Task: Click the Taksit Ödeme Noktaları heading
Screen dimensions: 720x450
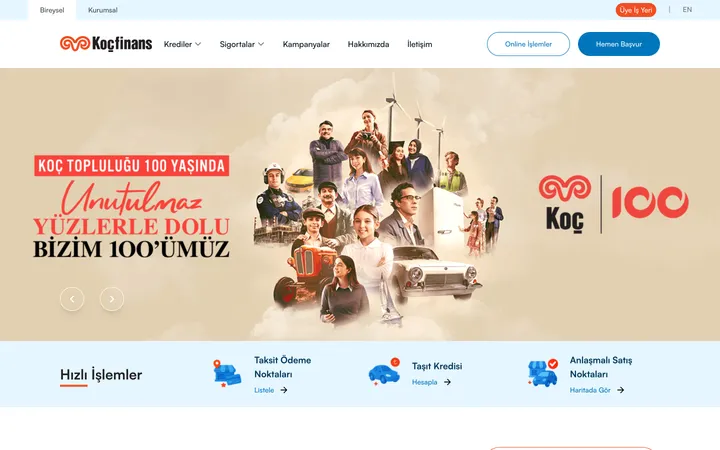Action: pyautogui.click(x=282, y=367)
